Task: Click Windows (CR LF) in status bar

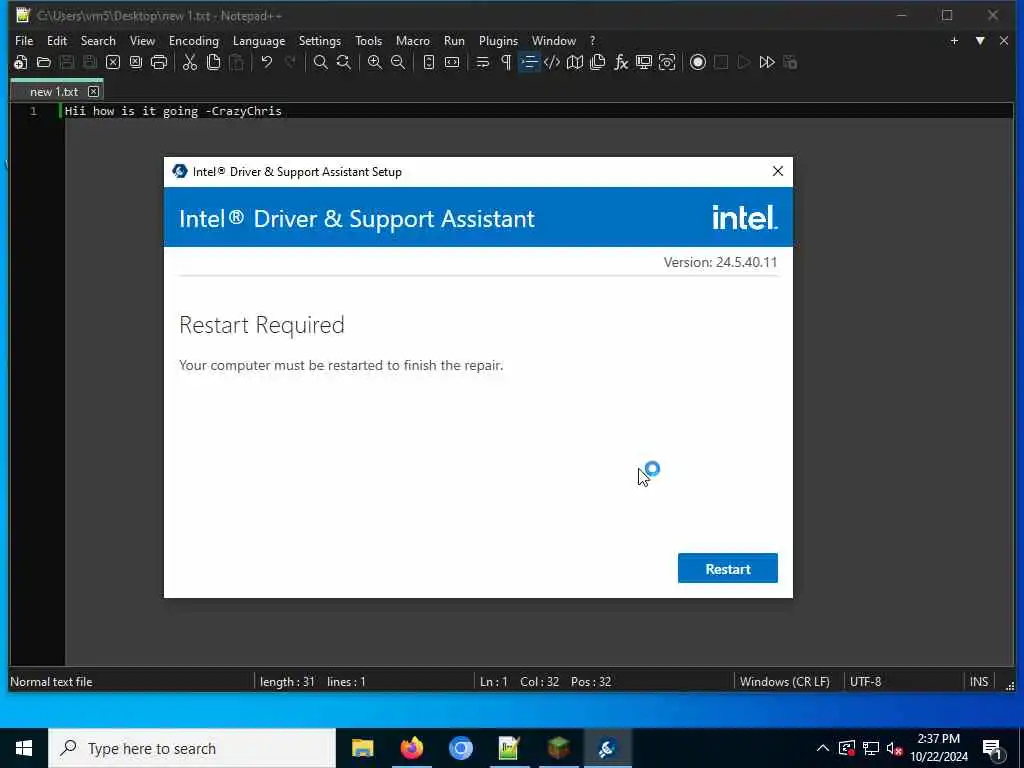Action: pos(784,681)
